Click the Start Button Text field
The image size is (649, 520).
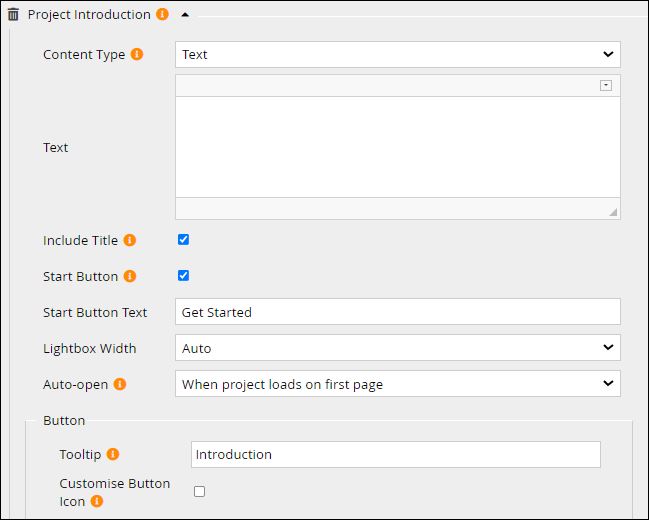pyautogui.click(x=397, y=312)
